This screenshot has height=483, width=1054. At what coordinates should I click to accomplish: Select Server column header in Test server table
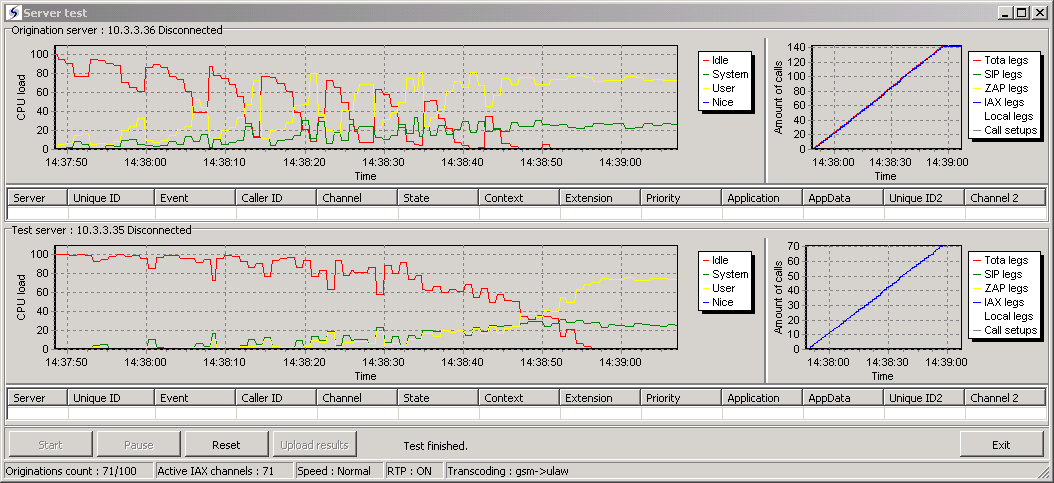[x=38, y=398]
